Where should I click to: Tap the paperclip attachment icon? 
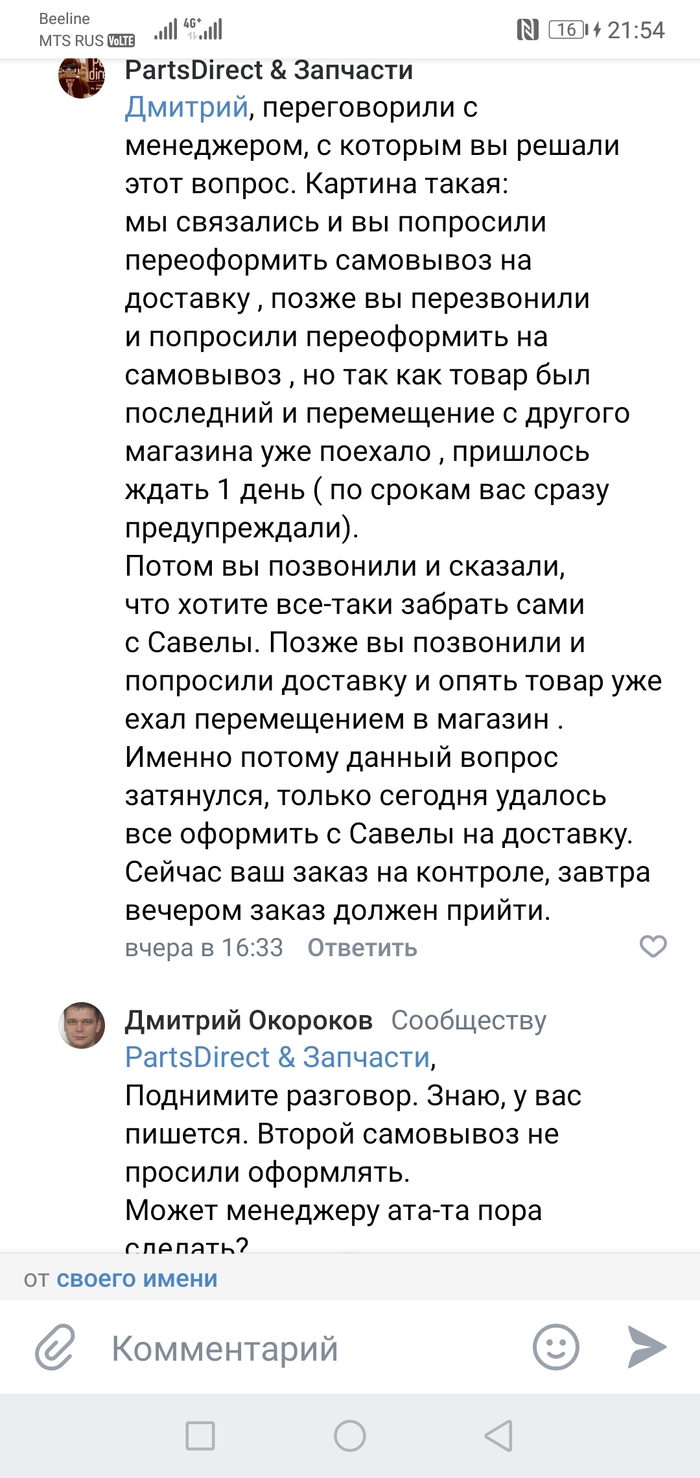[x=56, y=1348]
